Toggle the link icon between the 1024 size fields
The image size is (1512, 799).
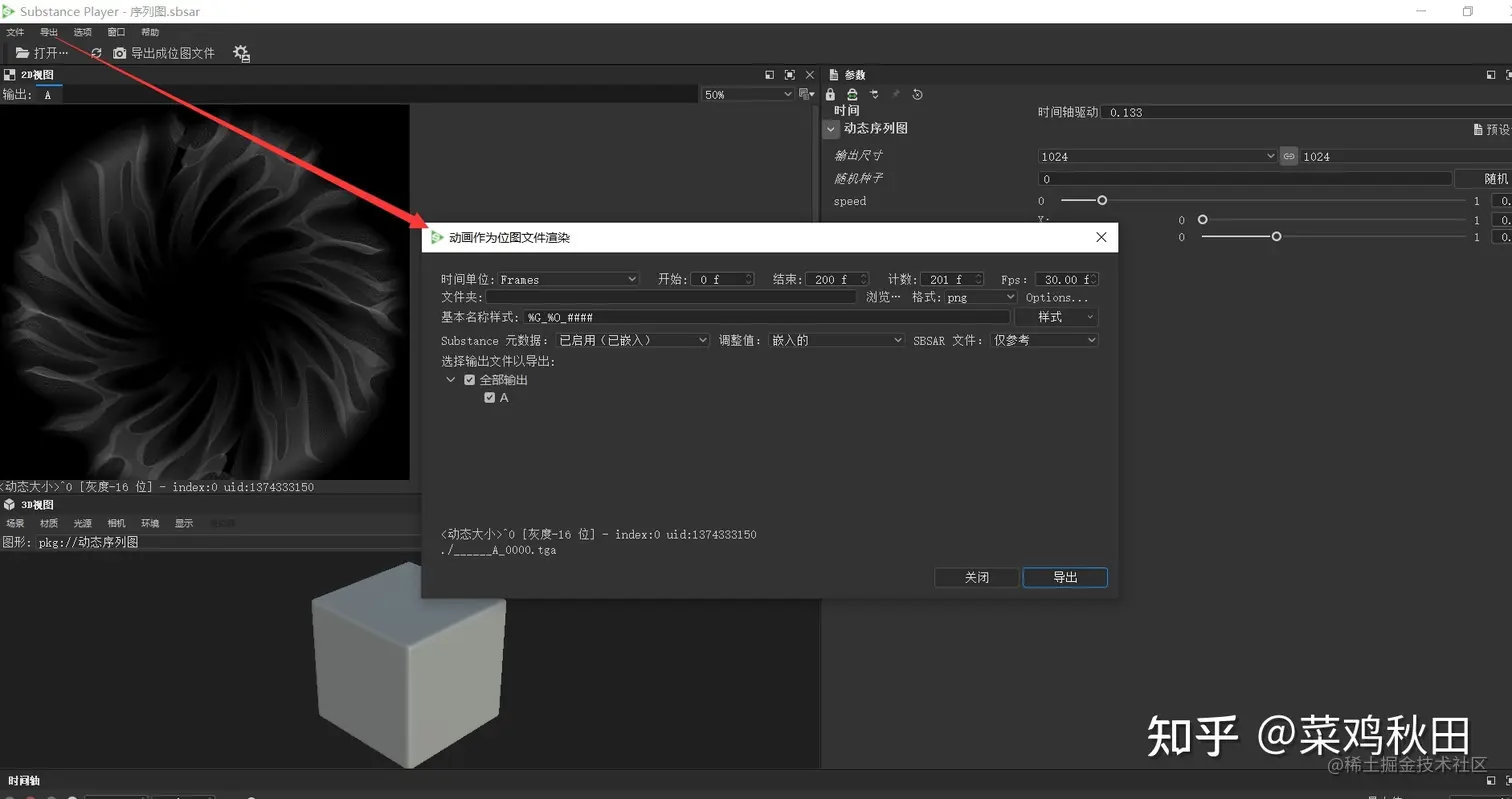pyautogui.click(x=1289, y=156)
